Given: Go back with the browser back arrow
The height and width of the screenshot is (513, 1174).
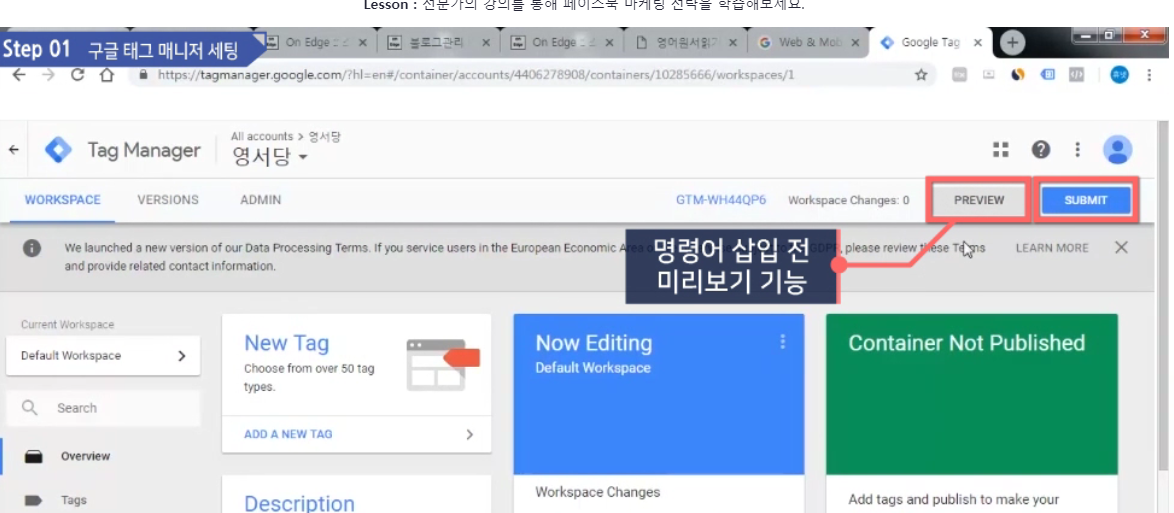Looking at the screenshot, I should 19,75.
